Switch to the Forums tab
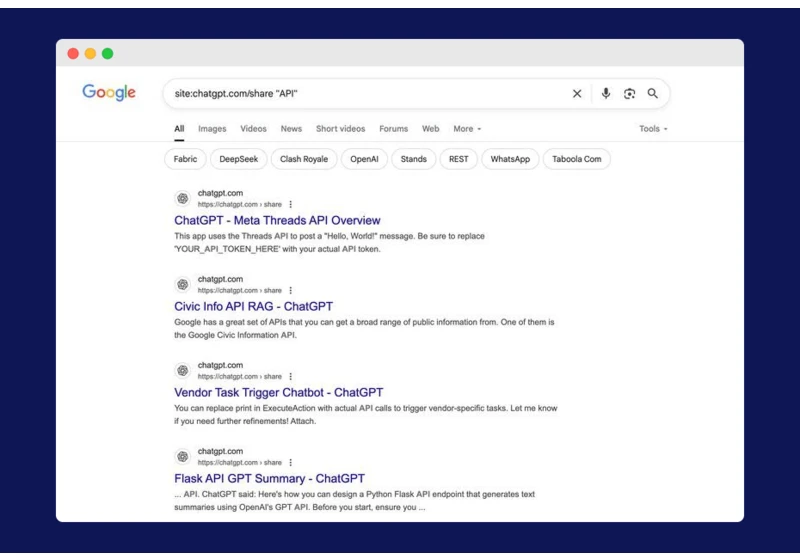 393,129
